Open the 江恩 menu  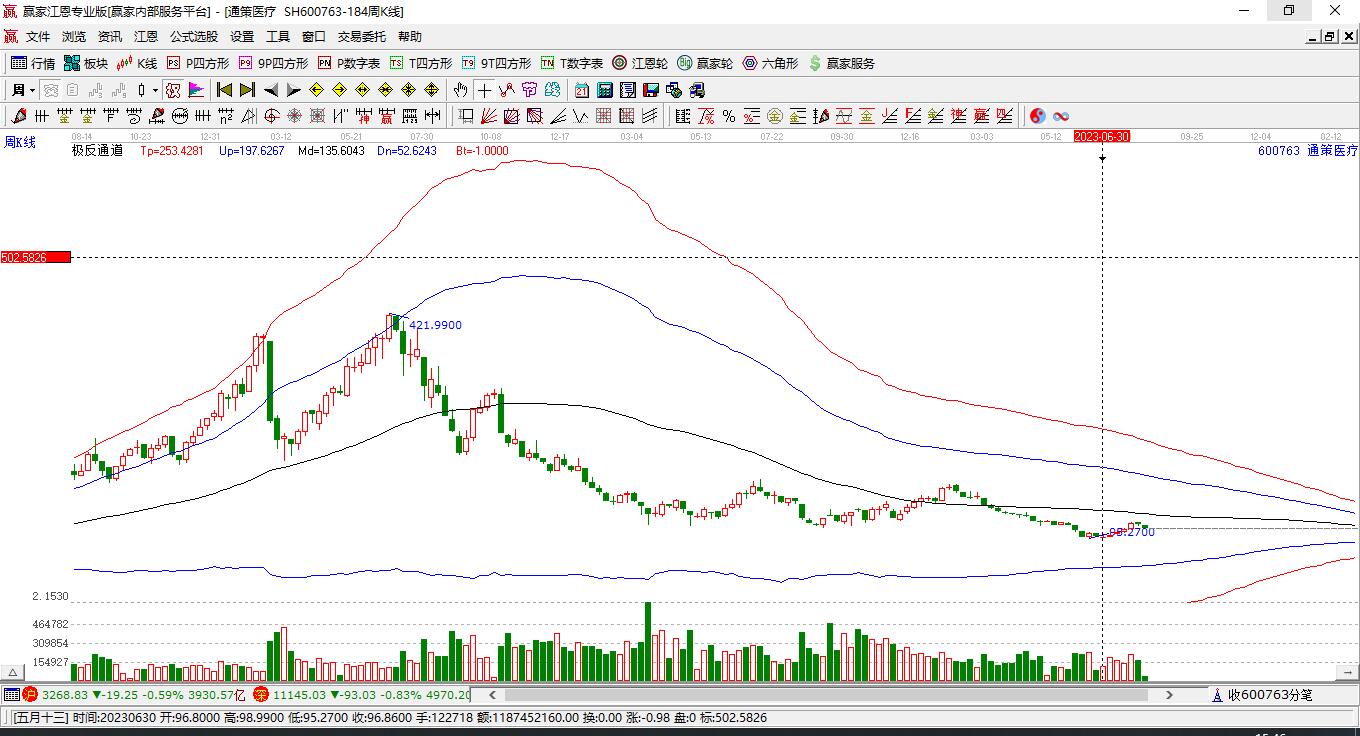coord(146,36)
